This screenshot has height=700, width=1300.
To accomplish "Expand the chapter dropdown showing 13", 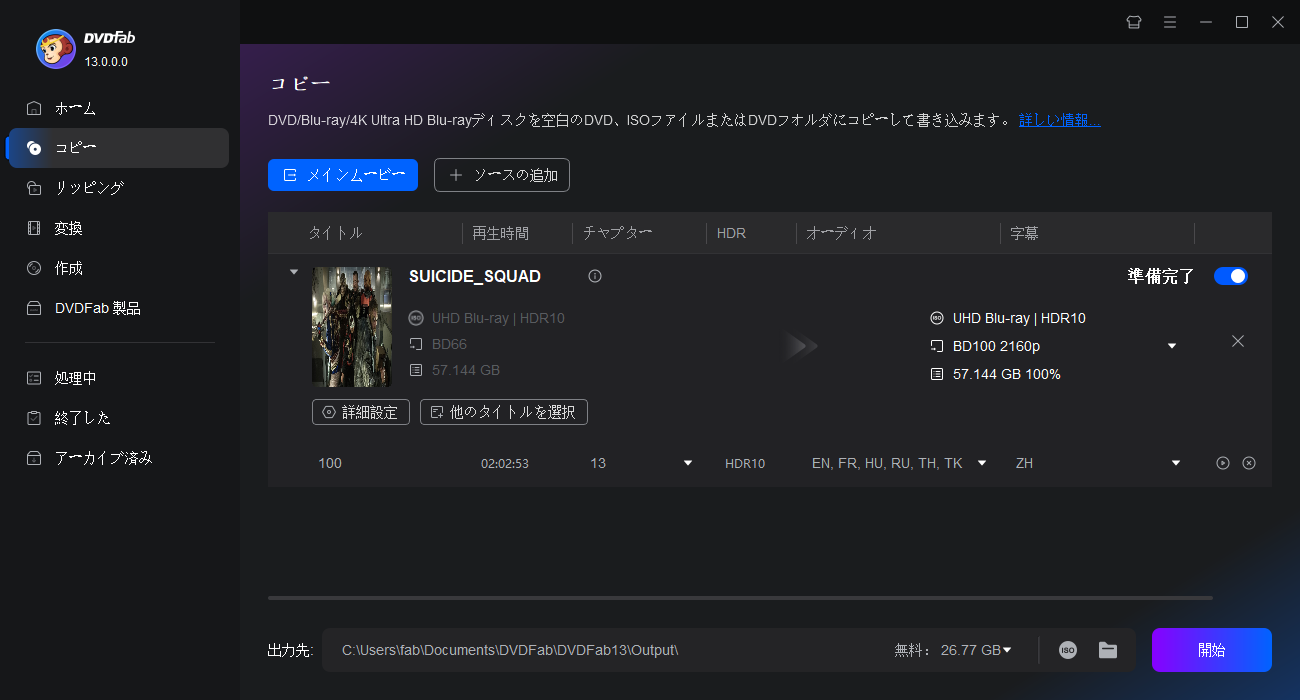I will [688, 463].
